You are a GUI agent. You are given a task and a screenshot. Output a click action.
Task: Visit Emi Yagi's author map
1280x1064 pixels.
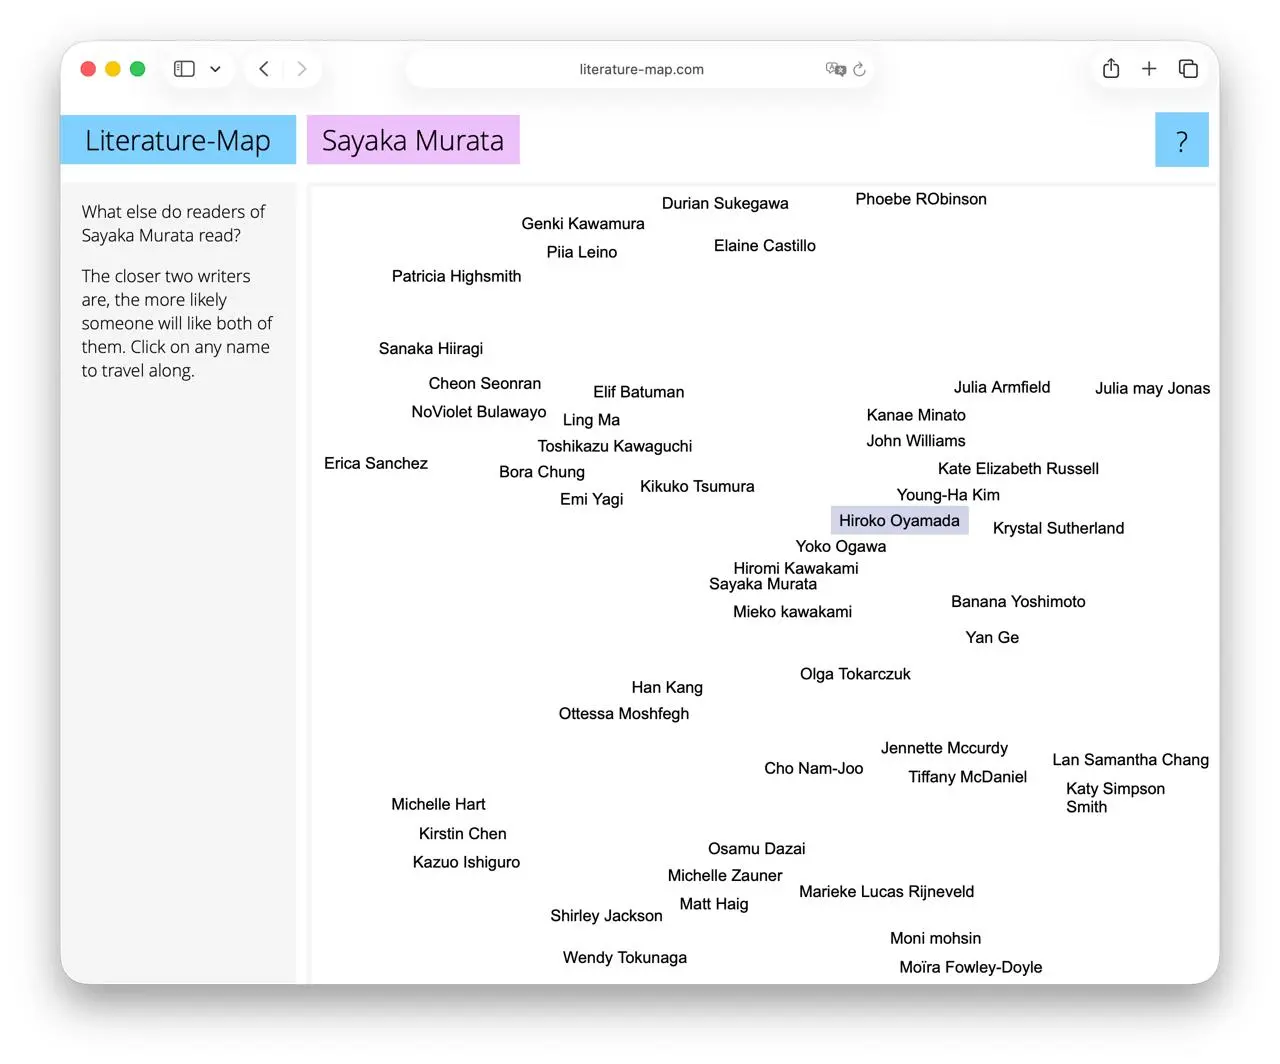(591, 499)
